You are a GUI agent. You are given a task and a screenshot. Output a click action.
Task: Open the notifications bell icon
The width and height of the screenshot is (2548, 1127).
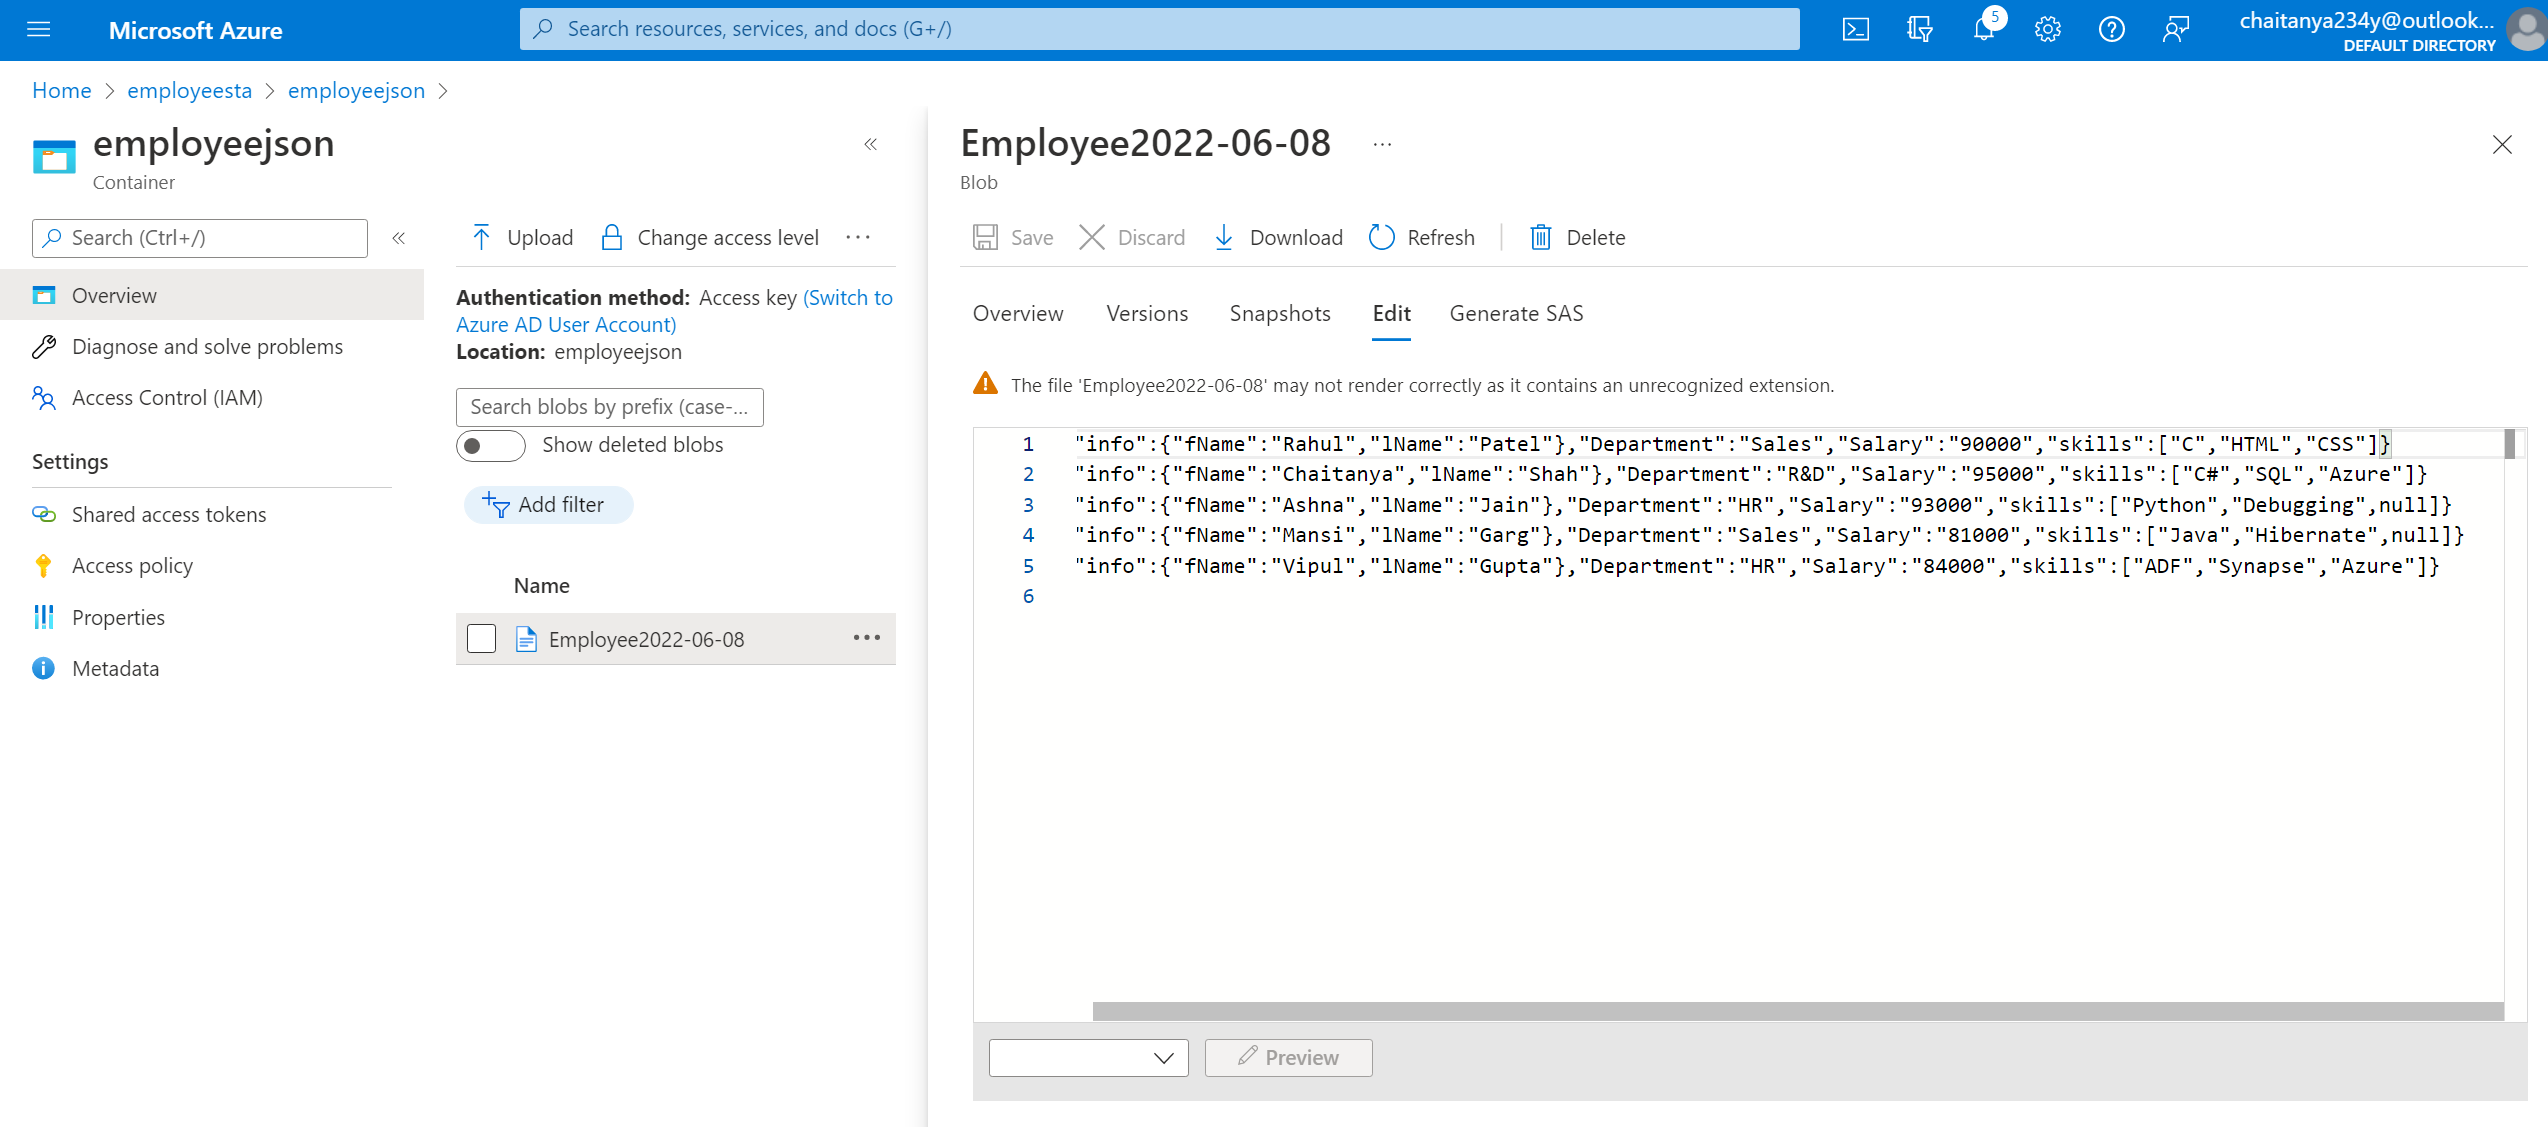pos(1984,29)
